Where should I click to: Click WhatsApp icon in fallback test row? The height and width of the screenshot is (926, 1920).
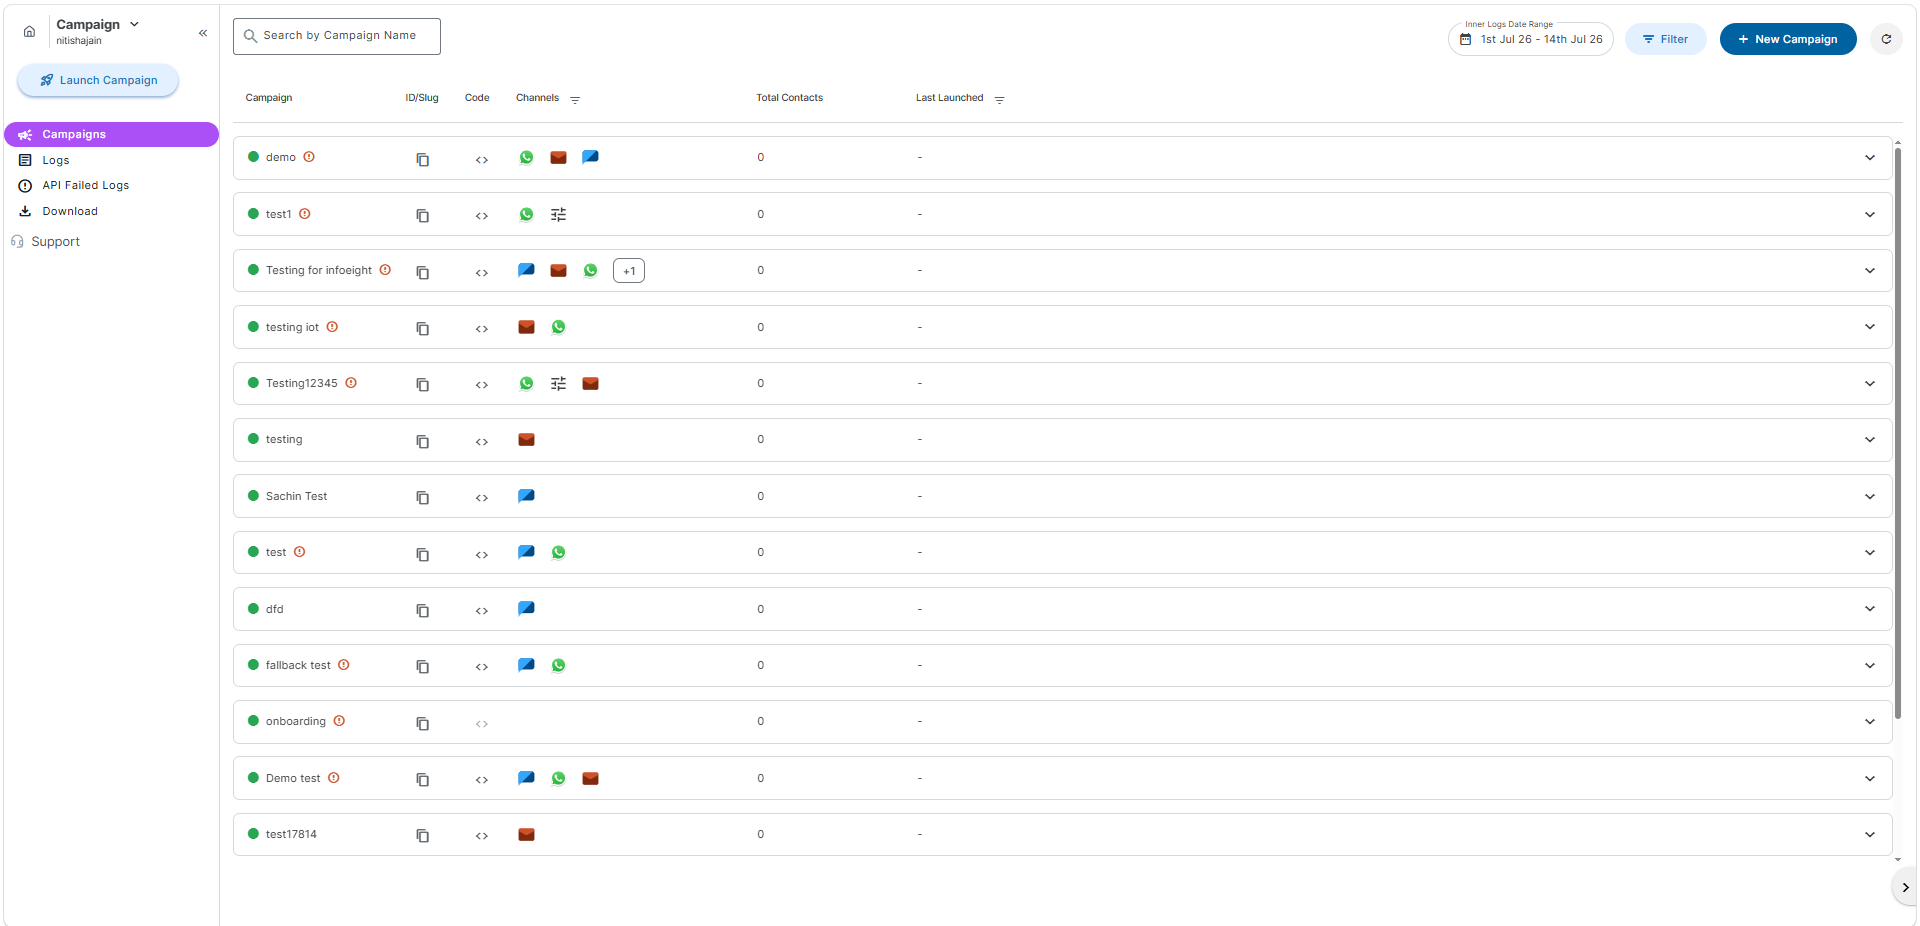pyautogui.click(x=558, y=665)
